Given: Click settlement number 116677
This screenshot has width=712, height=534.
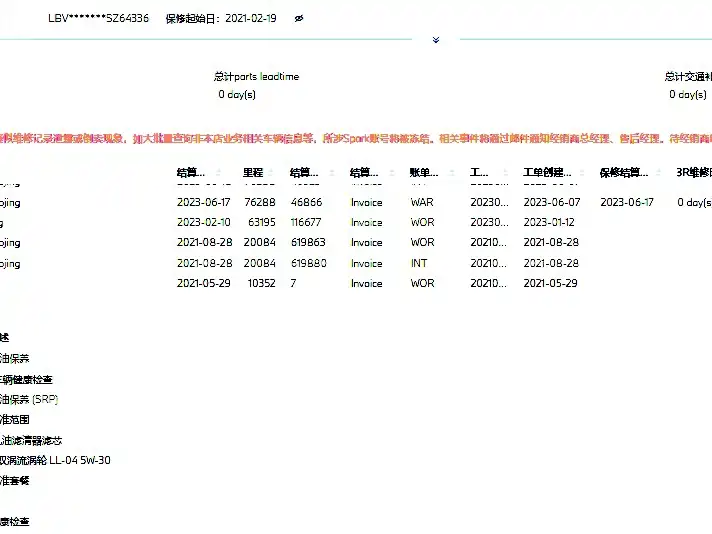Looking at the screenshot, I should point(306,222).
